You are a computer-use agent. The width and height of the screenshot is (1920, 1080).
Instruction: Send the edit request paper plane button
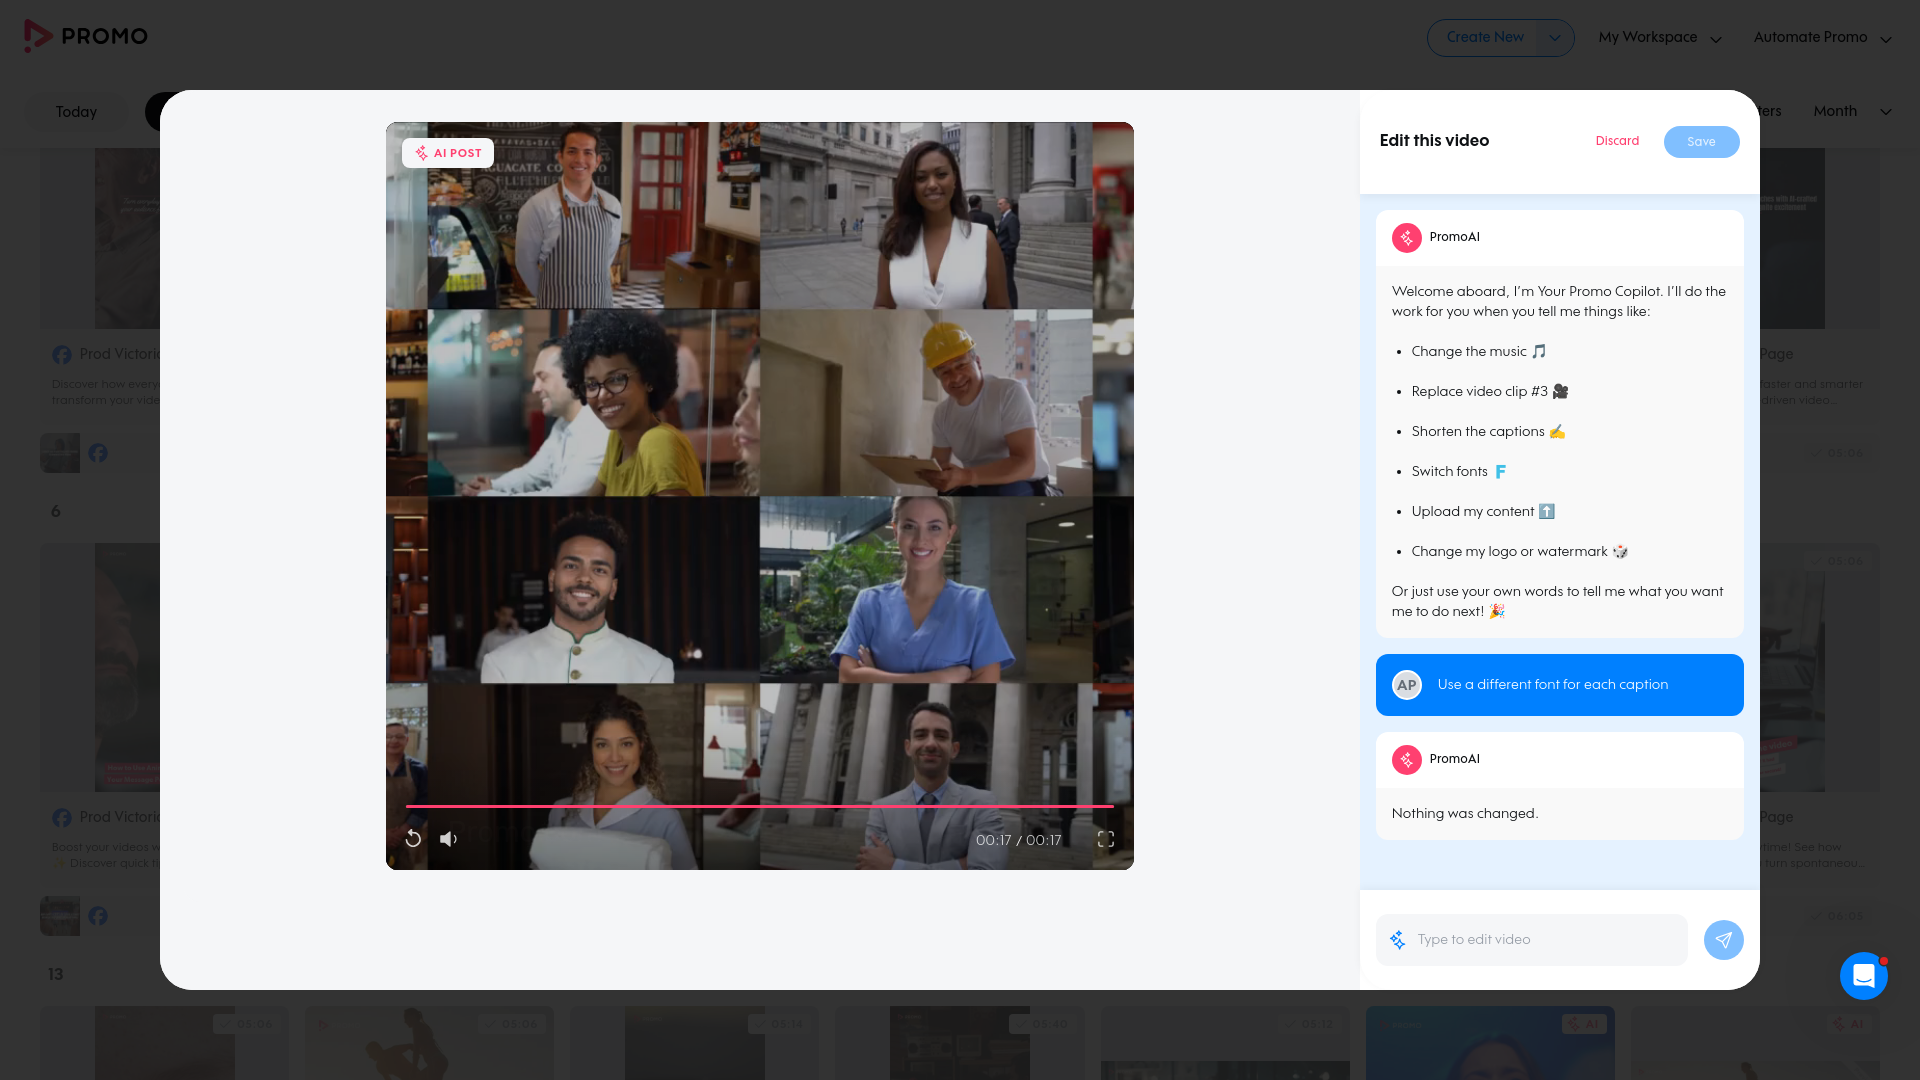point(1723,940)
